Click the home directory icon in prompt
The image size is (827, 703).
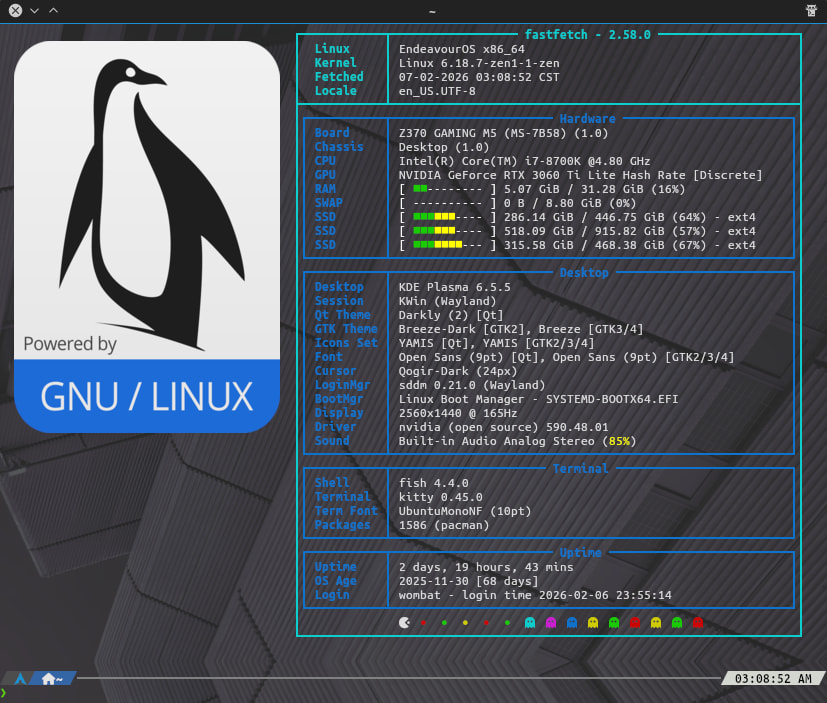pos(49,679)
